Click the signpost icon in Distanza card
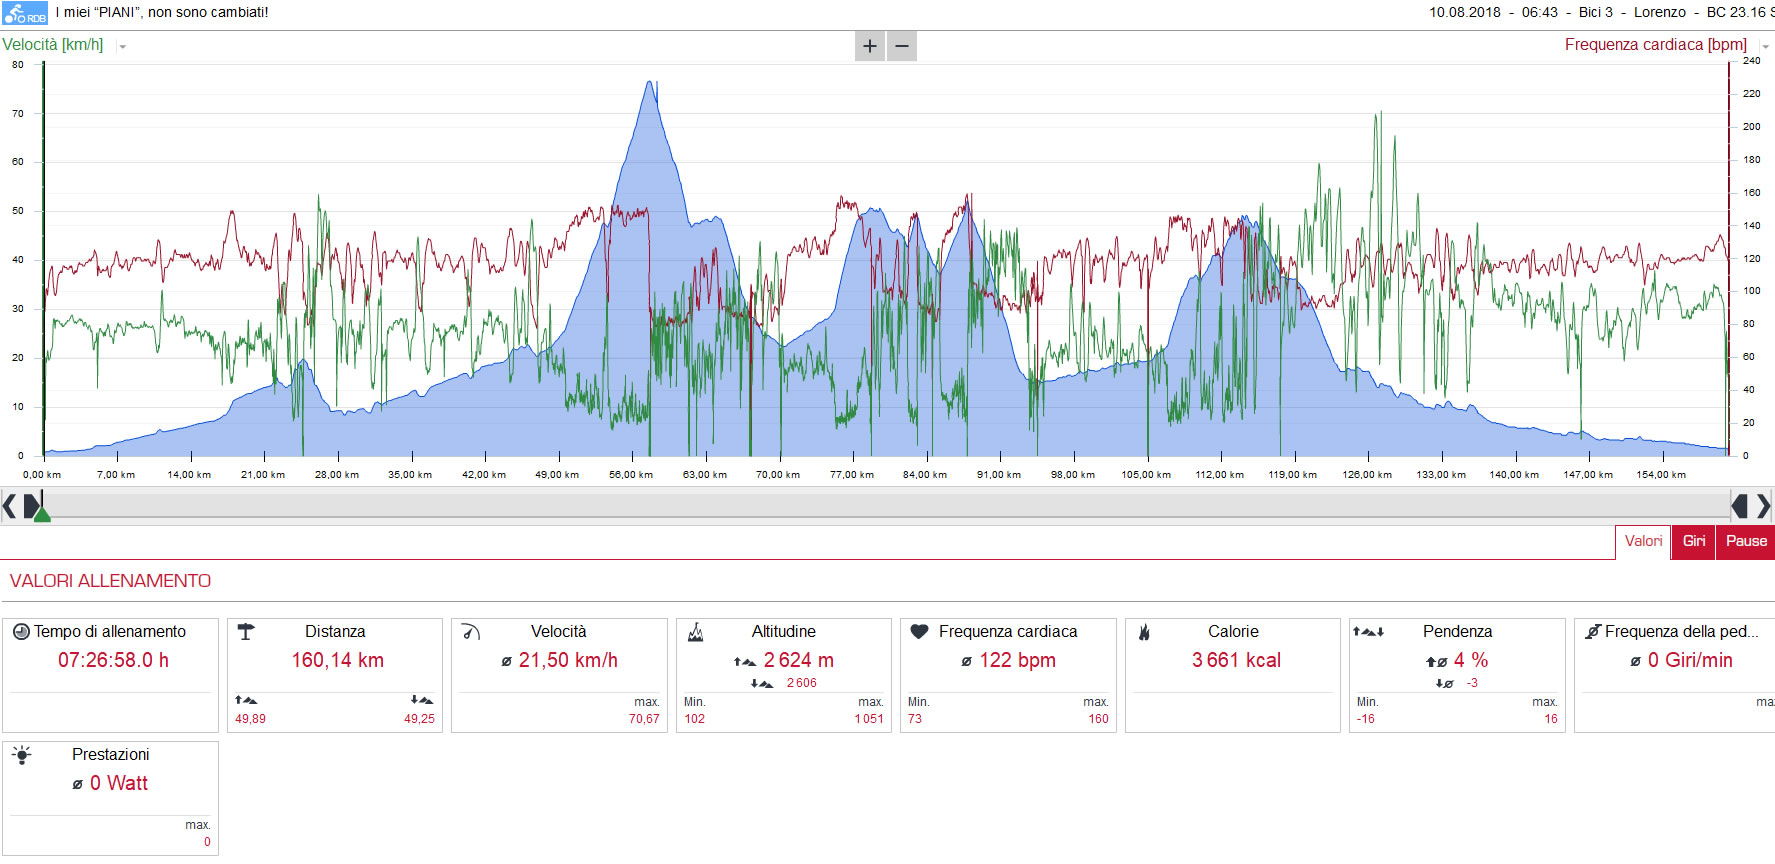 click(x=246, y=632)
